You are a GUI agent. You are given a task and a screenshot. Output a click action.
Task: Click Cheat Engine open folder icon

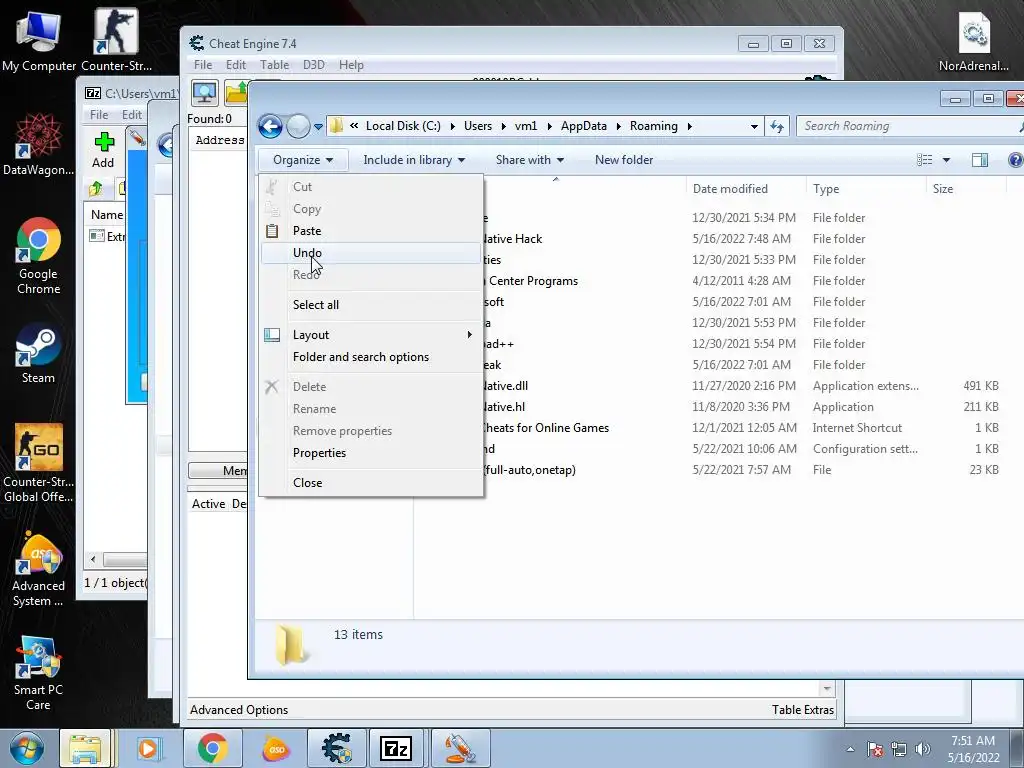tap(236, 93)
